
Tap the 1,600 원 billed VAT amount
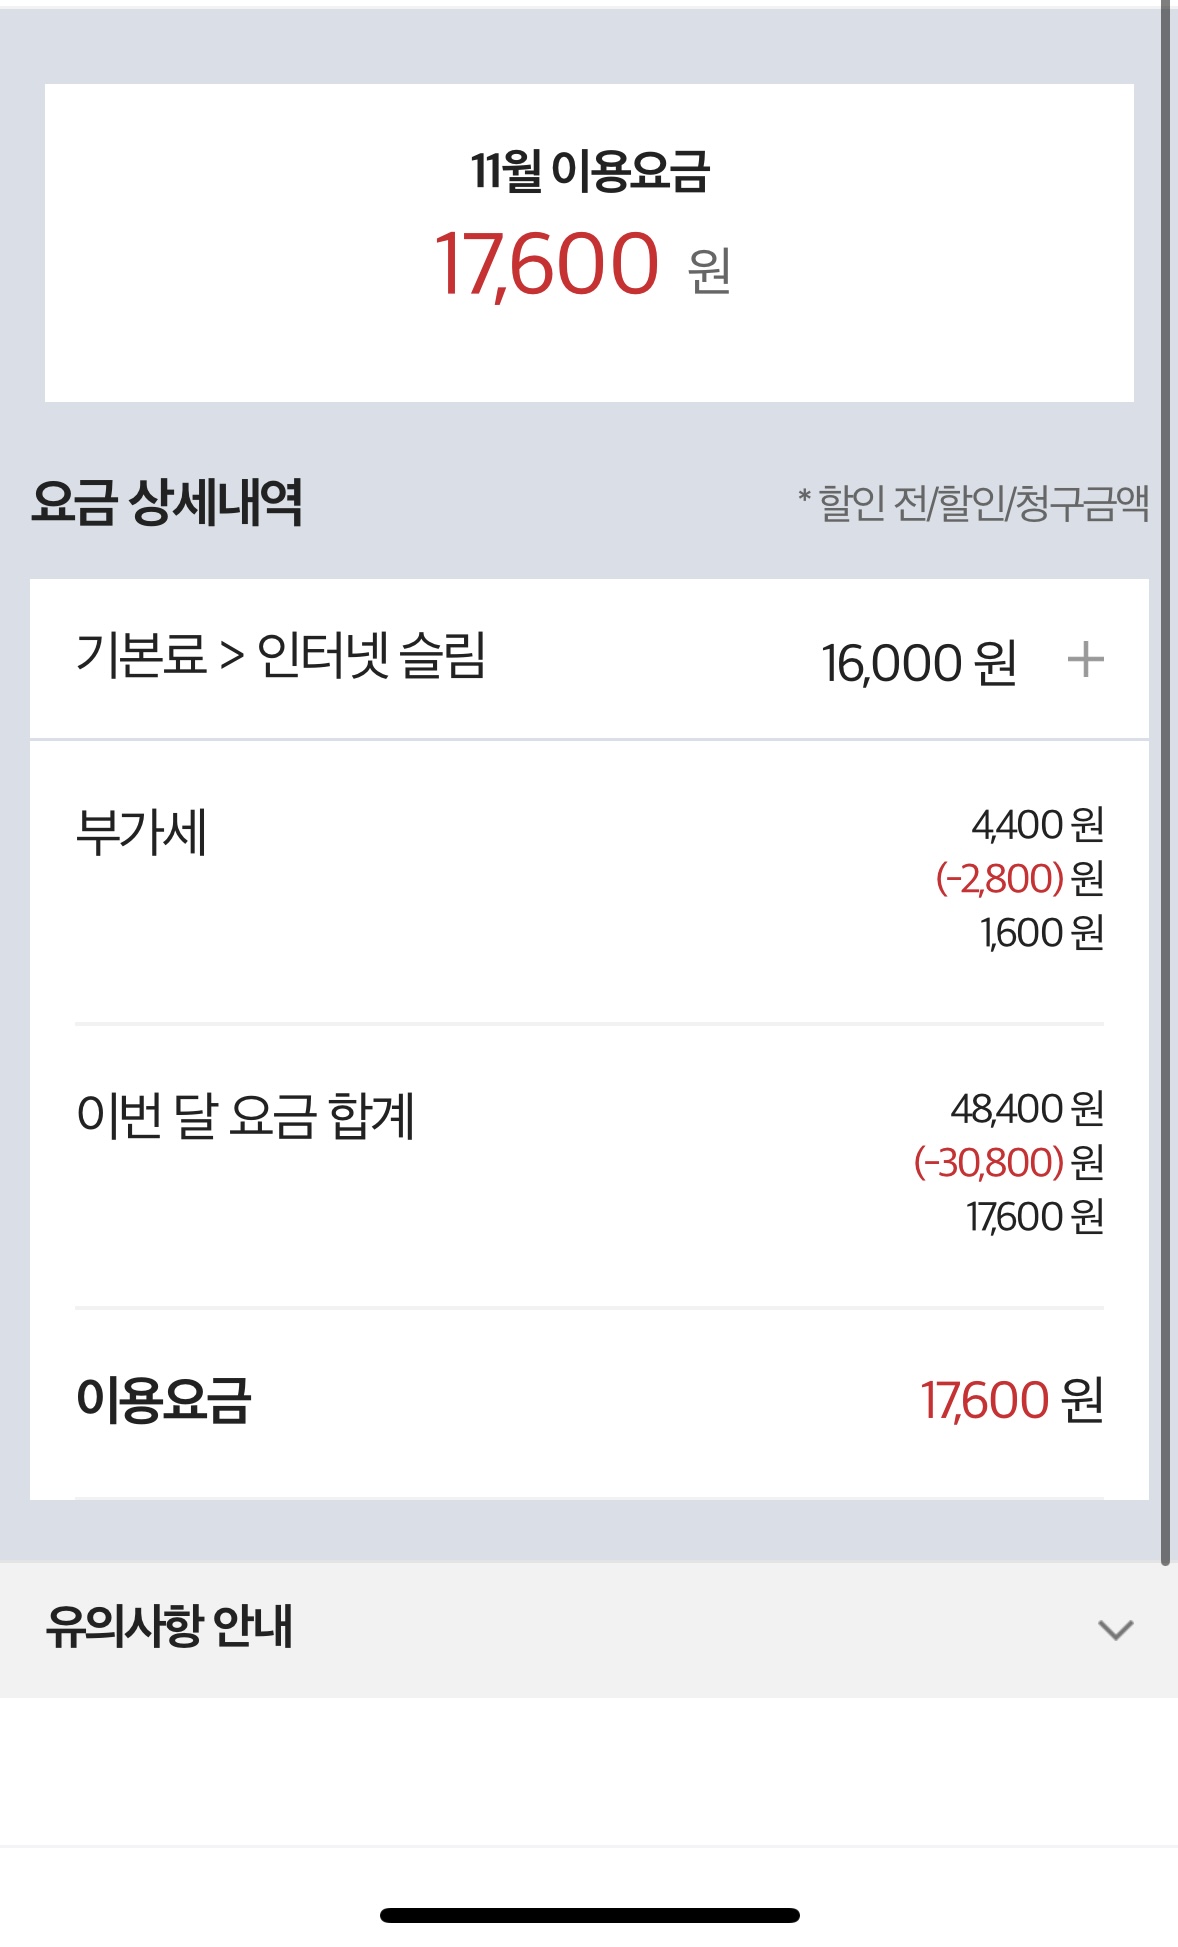pyautogui.click(x=1041, y=933)
